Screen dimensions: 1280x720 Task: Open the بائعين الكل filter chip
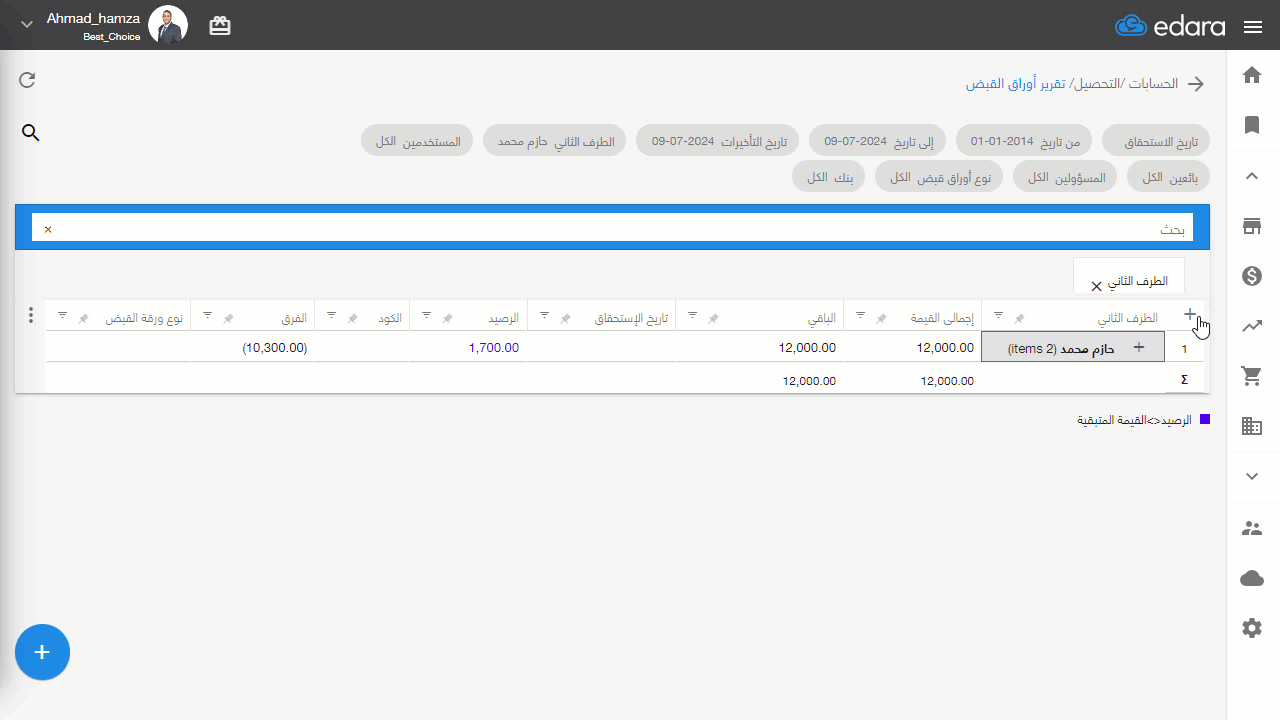coord(1168,177)
